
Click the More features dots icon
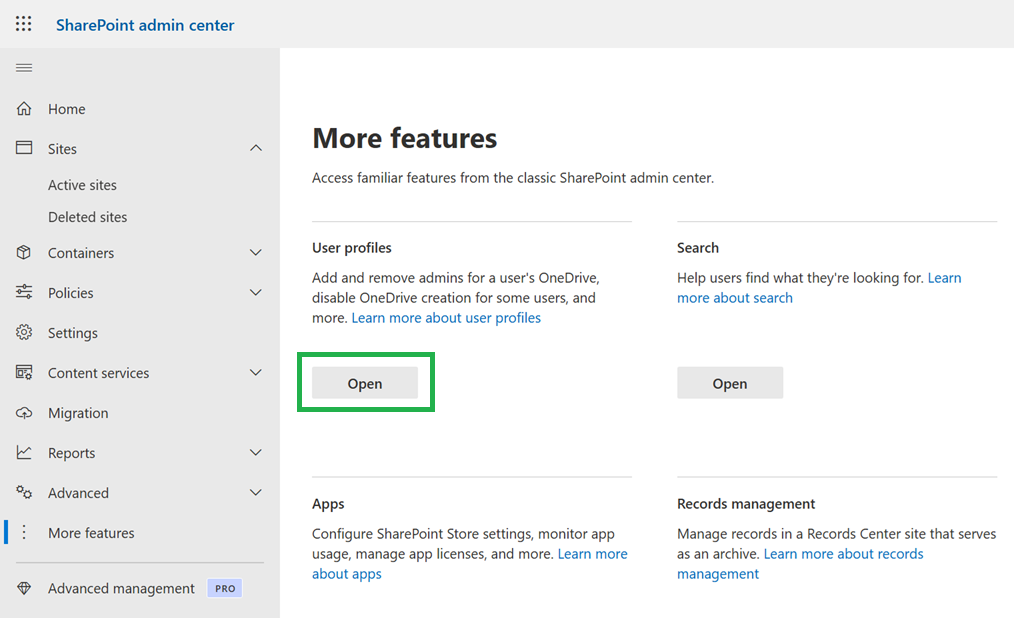coord(24,532)
